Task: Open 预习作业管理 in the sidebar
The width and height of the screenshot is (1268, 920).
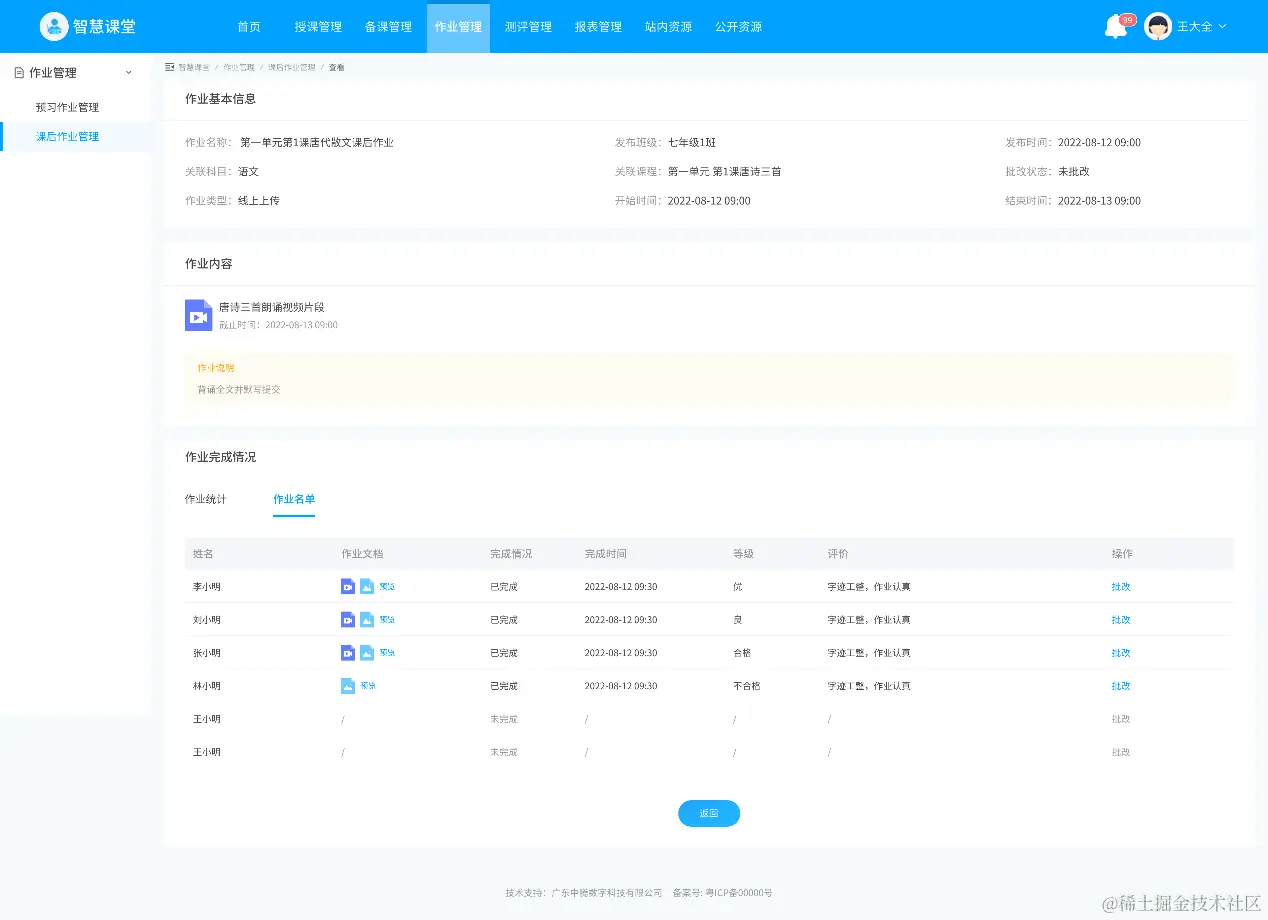Action: (x=67, y=107)
